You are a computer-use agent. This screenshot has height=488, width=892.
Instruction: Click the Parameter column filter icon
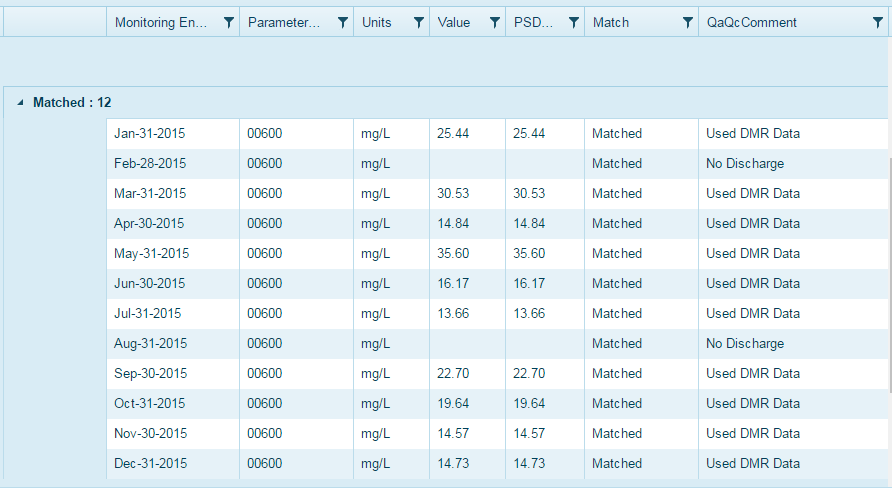coord(343,22)
